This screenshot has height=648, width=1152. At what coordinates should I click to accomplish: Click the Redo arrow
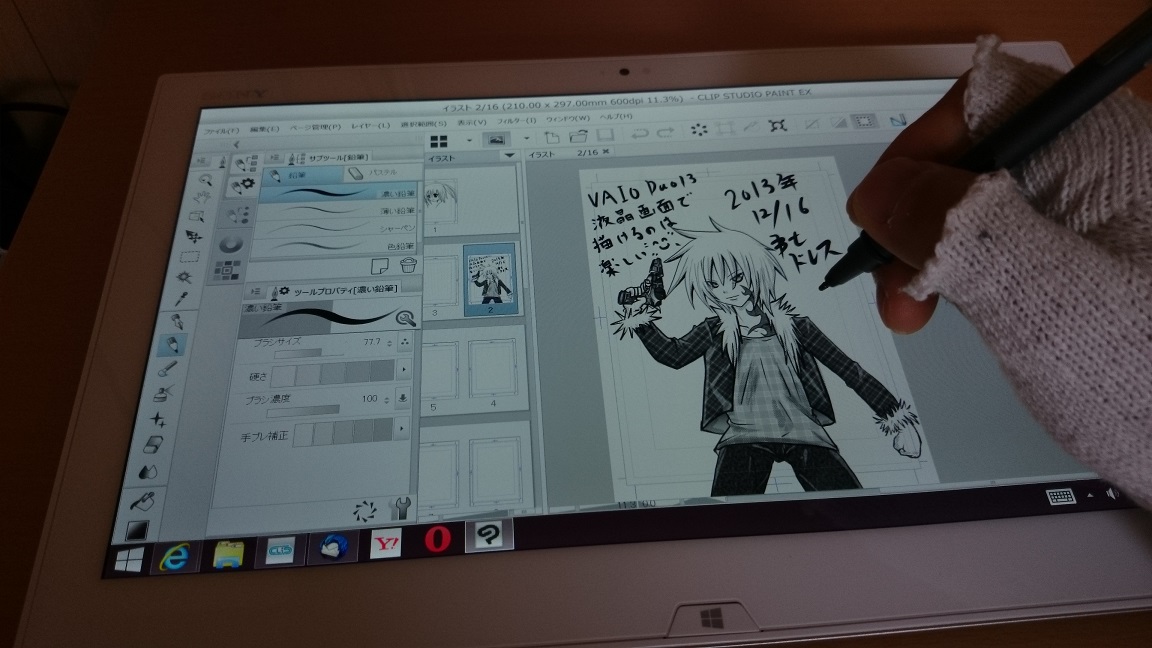click(666, 132)
